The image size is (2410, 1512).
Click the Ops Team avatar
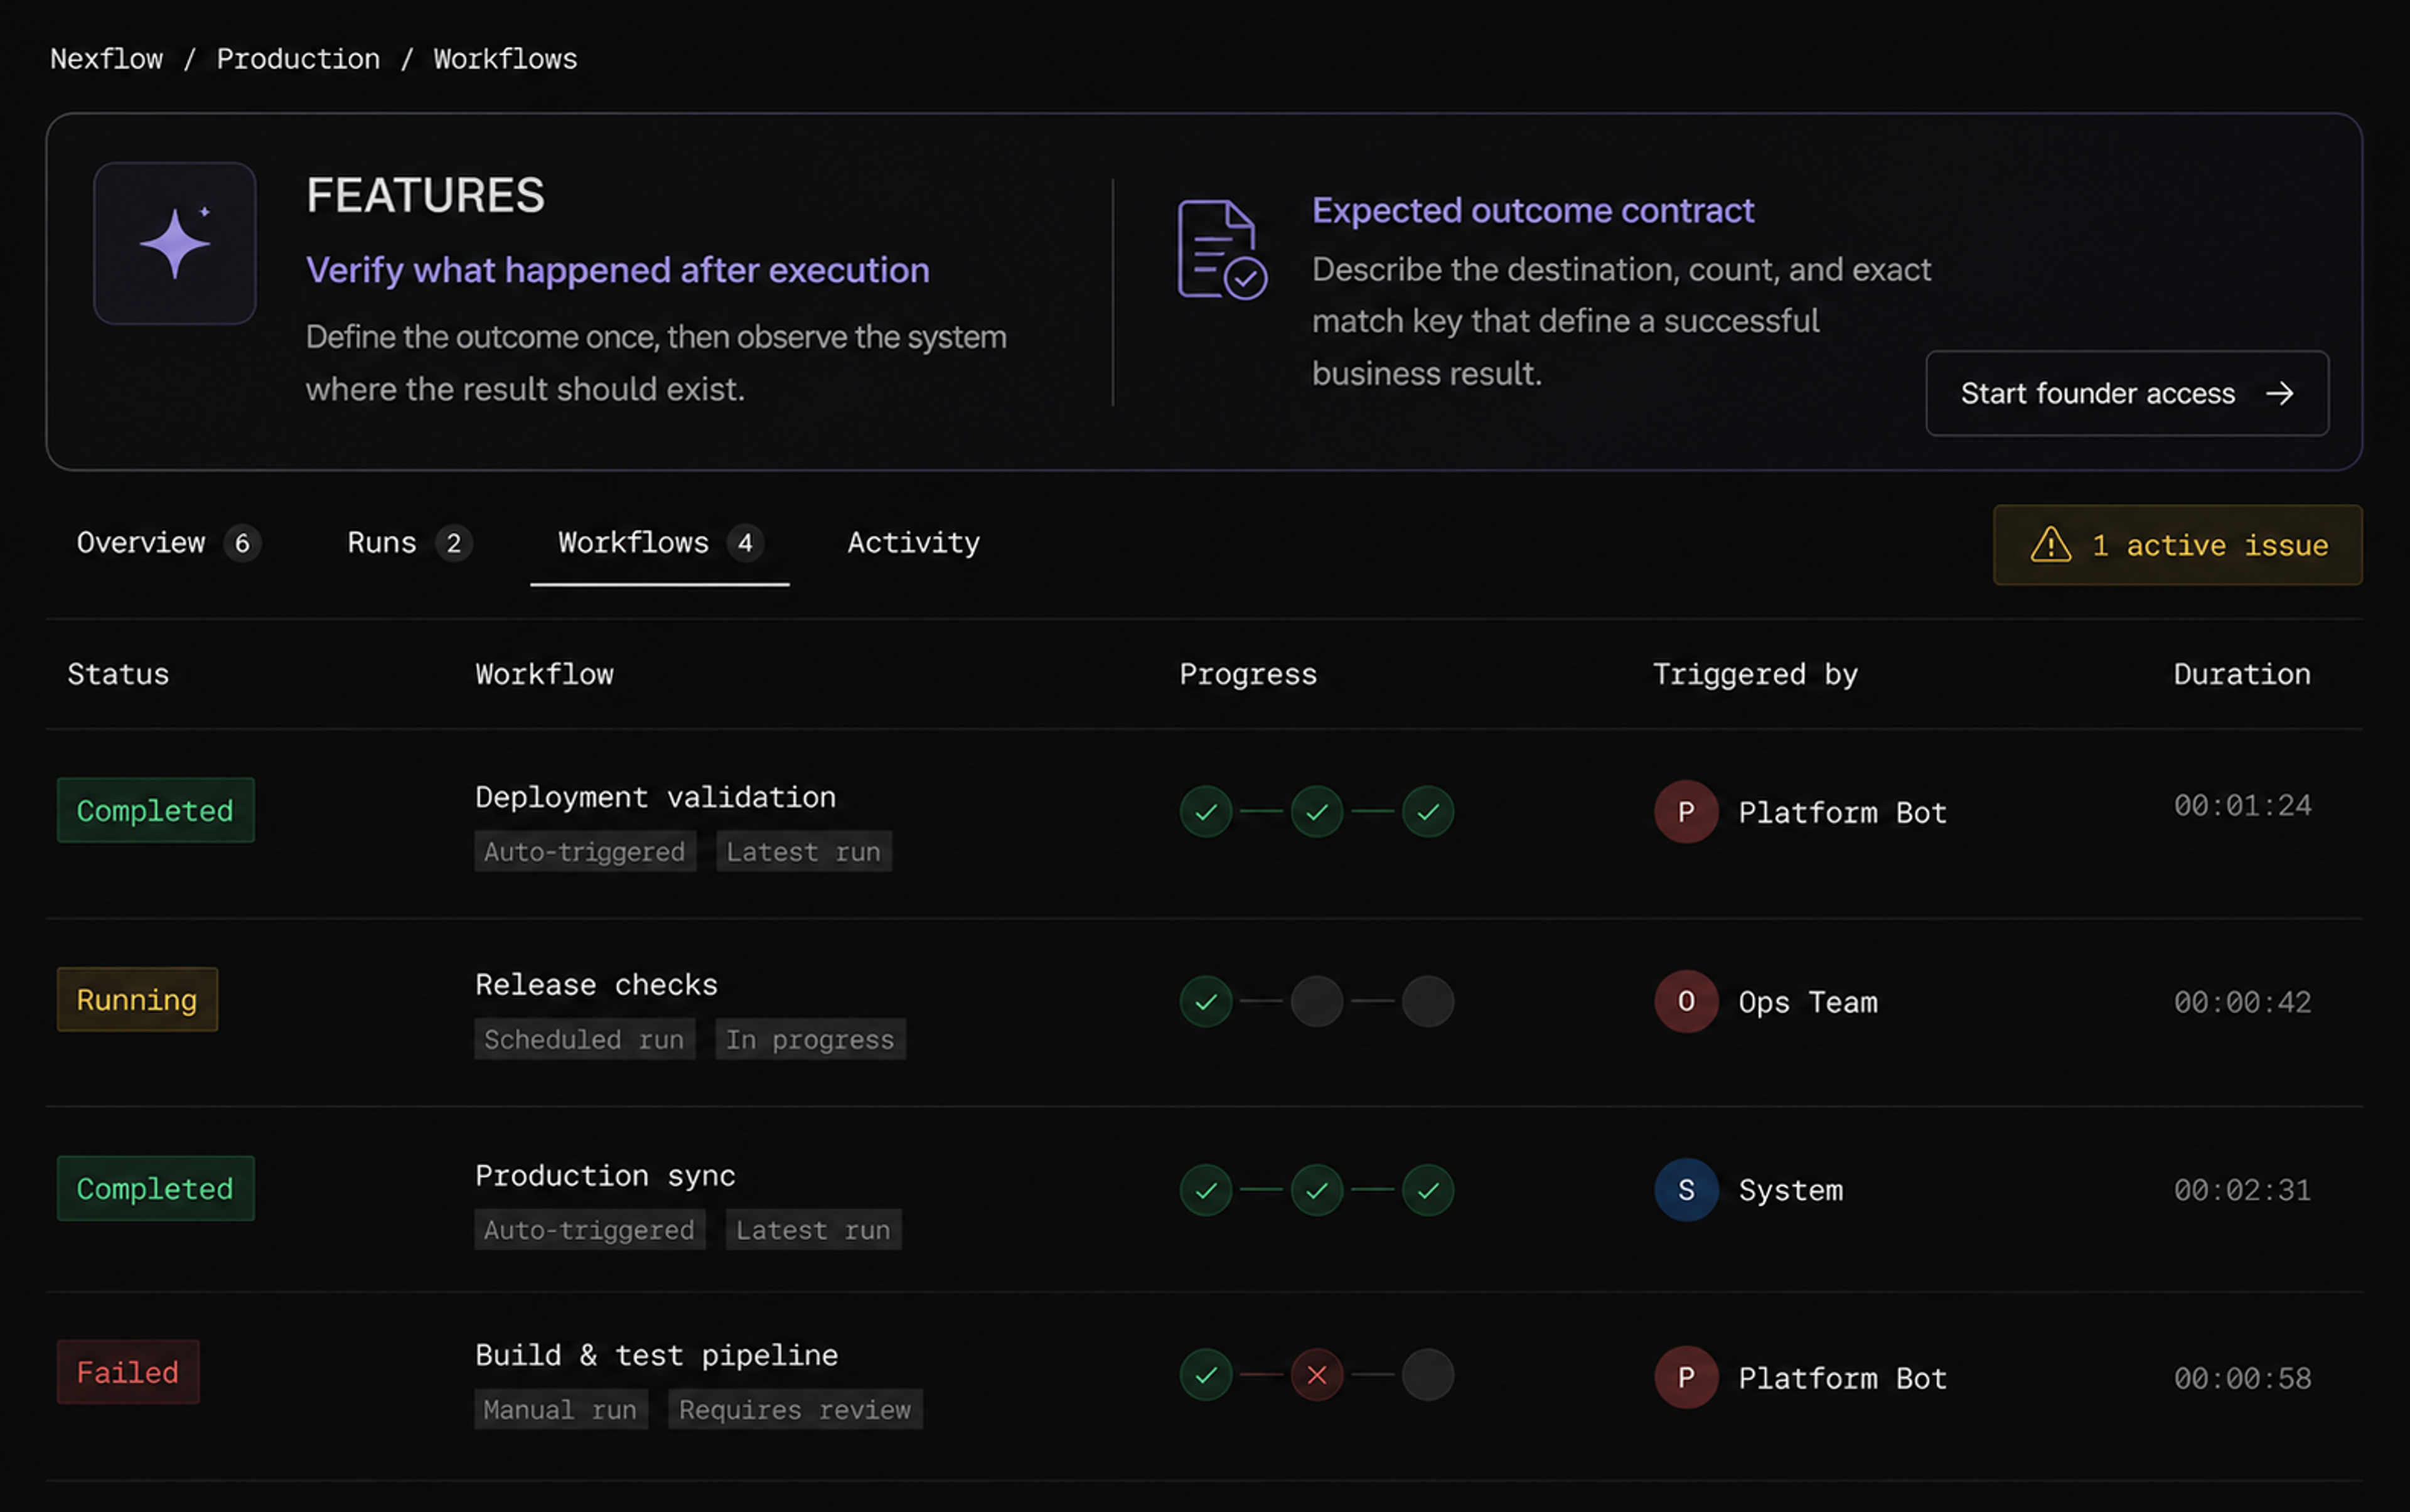(1686, 1001)
